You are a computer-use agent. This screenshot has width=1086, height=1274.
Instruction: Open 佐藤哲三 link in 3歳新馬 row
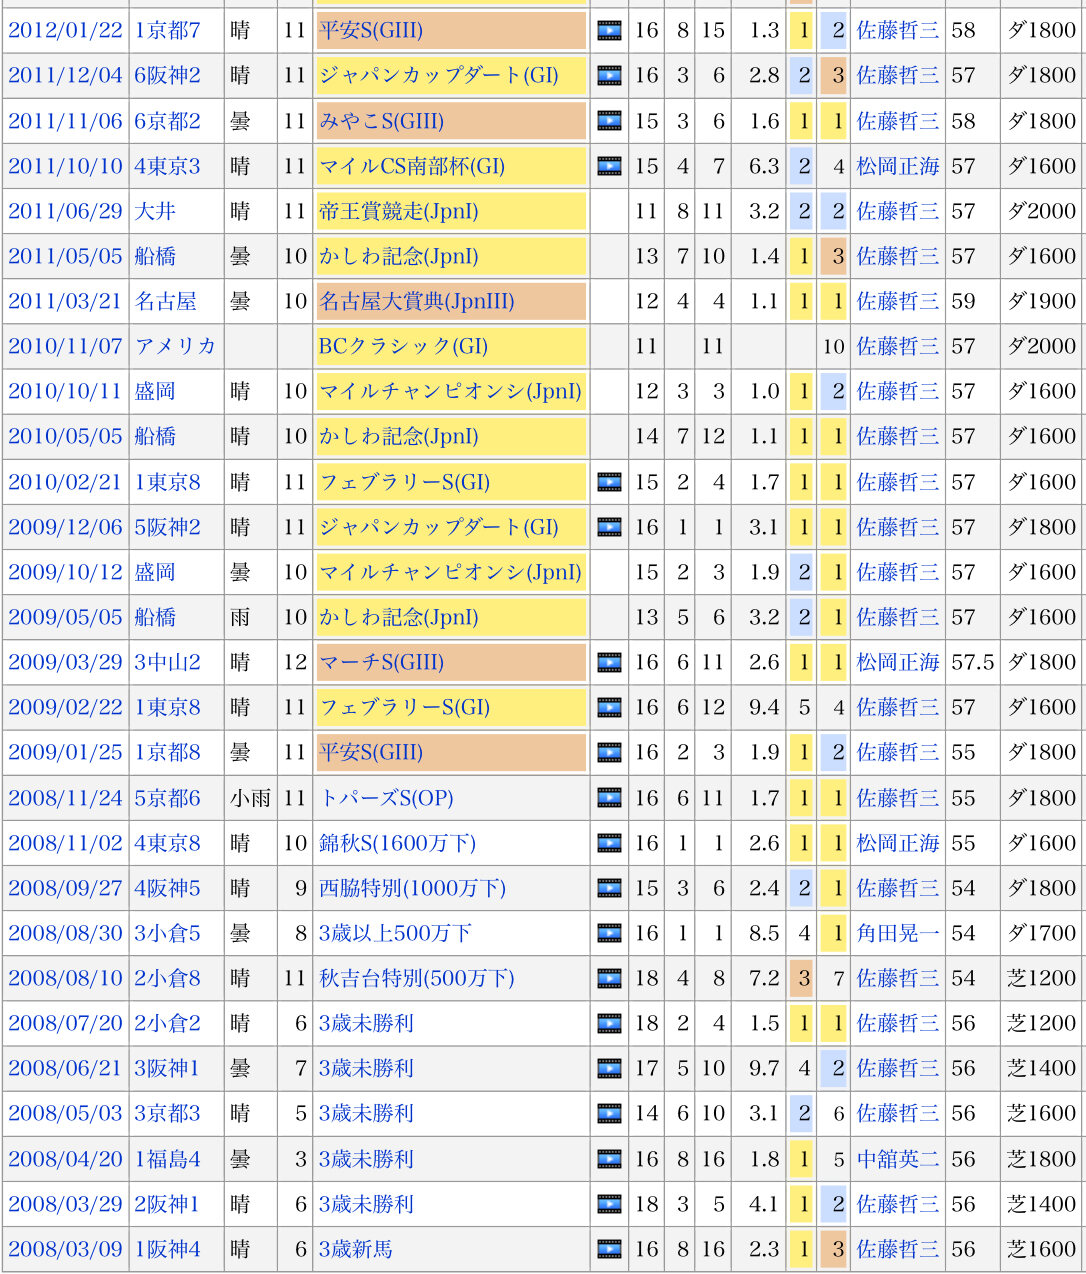897,1249
